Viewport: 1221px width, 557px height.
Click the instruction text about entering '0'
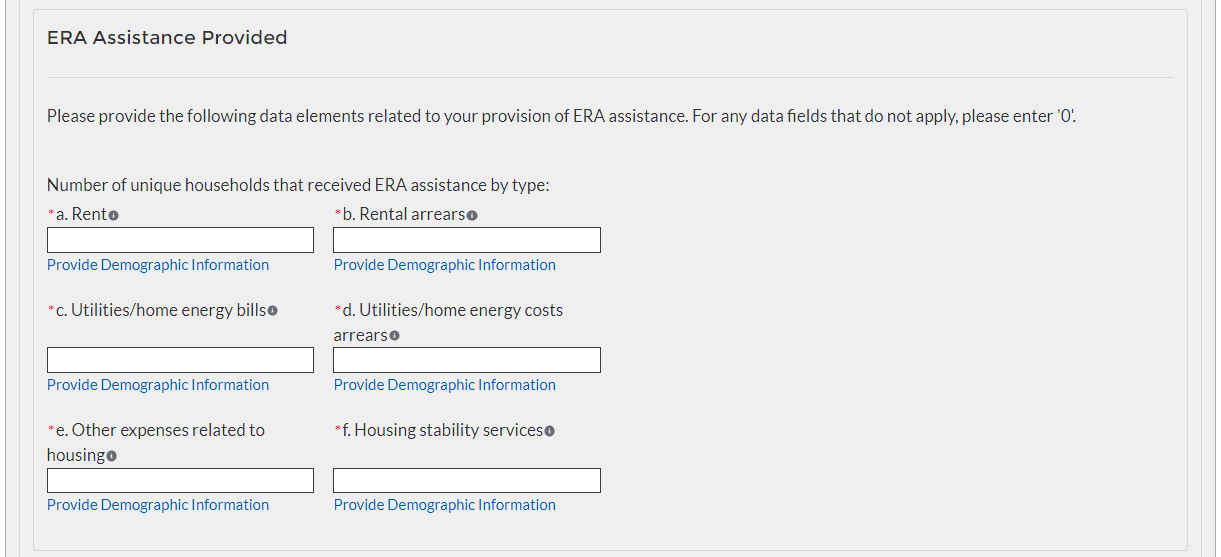click(561, 116)
